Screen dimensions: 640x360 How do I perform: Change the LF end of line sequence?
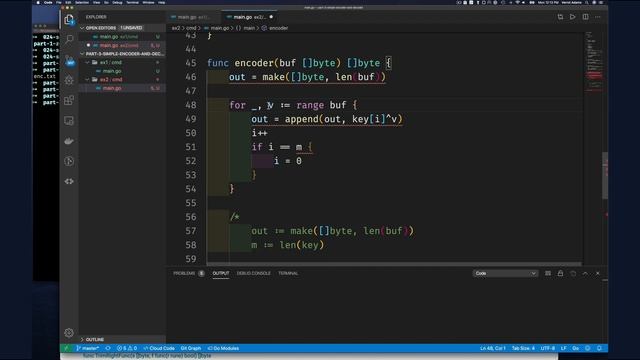(564, 348)
